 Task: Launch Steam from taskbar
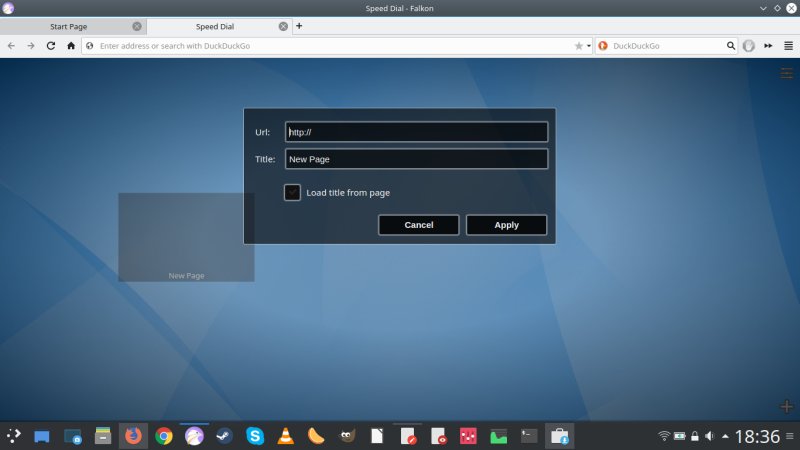[x=224, y=436]
